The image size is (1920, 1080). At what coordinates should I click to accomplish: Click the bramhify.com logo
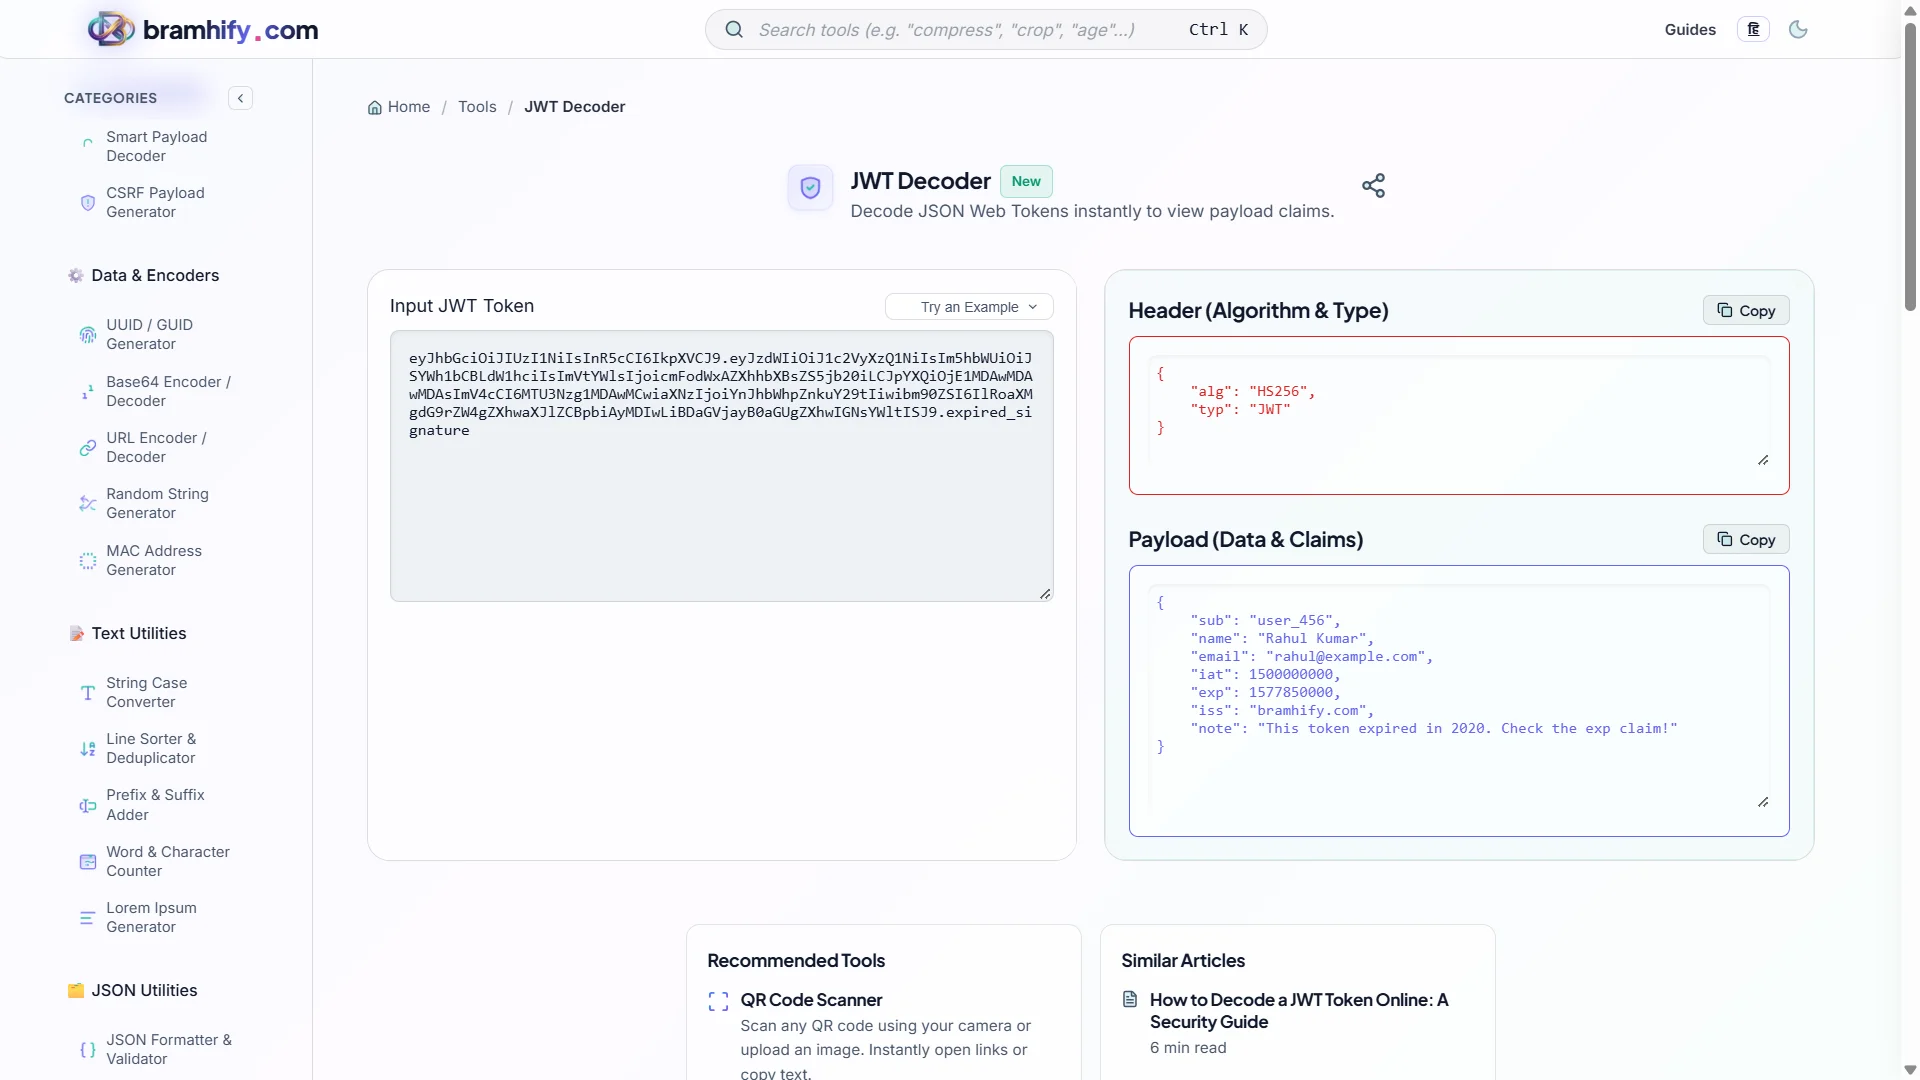coord(203,30)
